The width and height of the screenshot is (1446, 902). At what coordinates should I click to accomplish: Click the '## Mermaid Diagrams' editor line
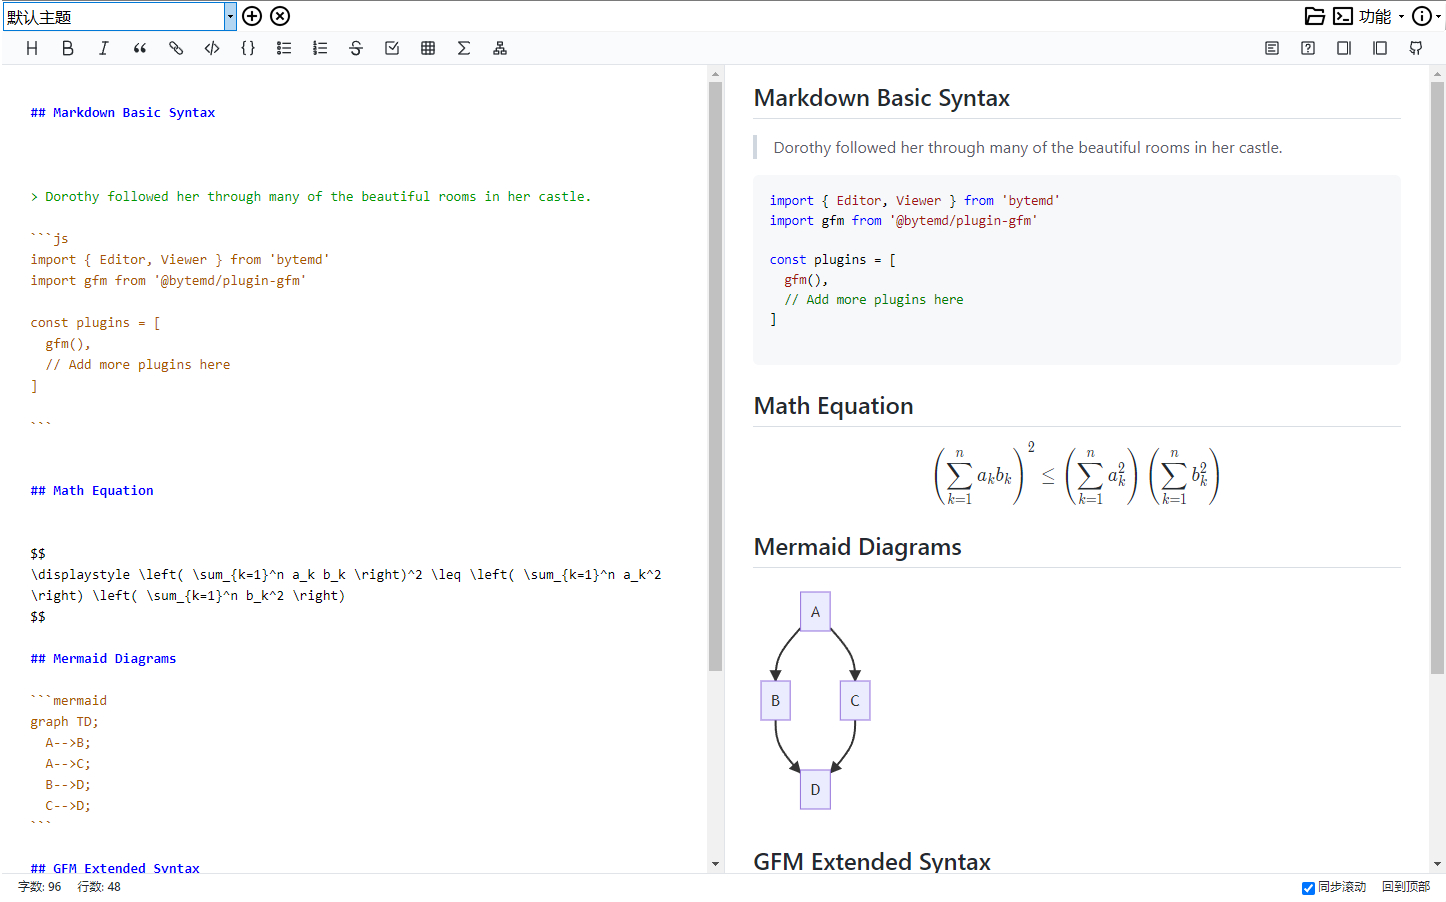[103, 659]
